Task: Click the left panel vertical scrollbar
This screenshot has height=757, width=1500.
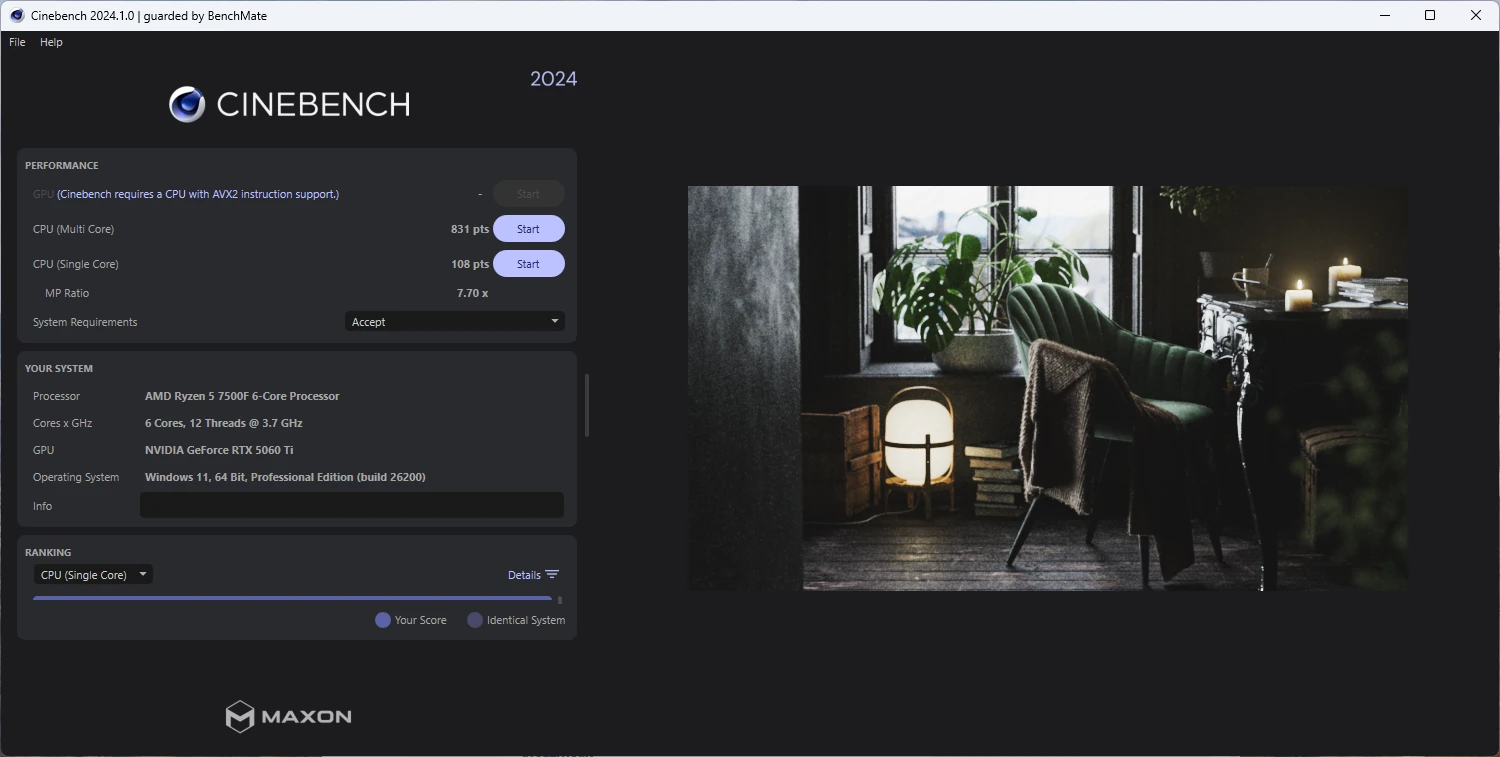Action: (x=587, y=405)
